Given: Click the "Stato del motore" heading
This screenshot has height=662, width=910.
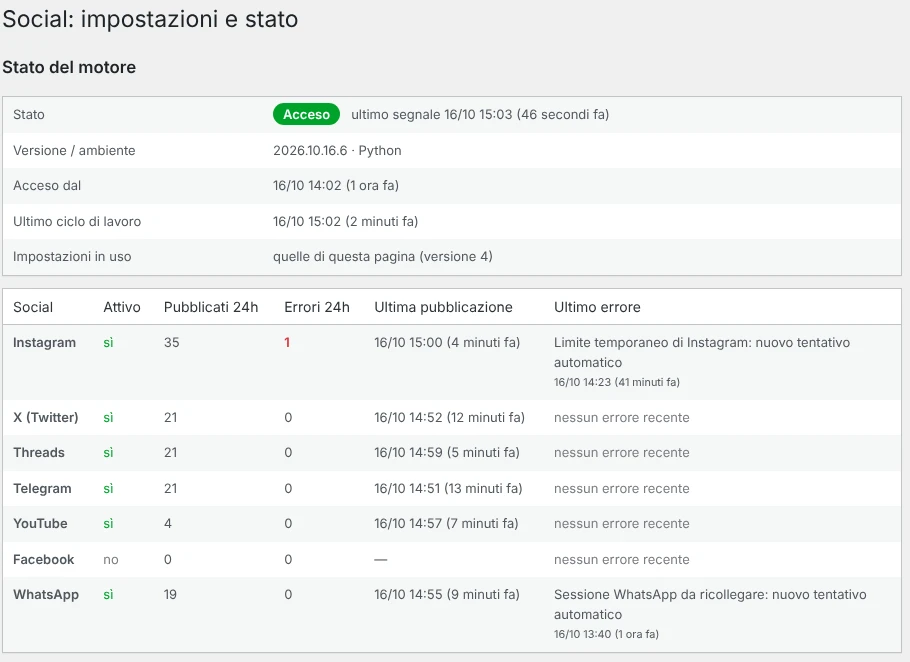Looking at the screenshot, I should [69, 67].
